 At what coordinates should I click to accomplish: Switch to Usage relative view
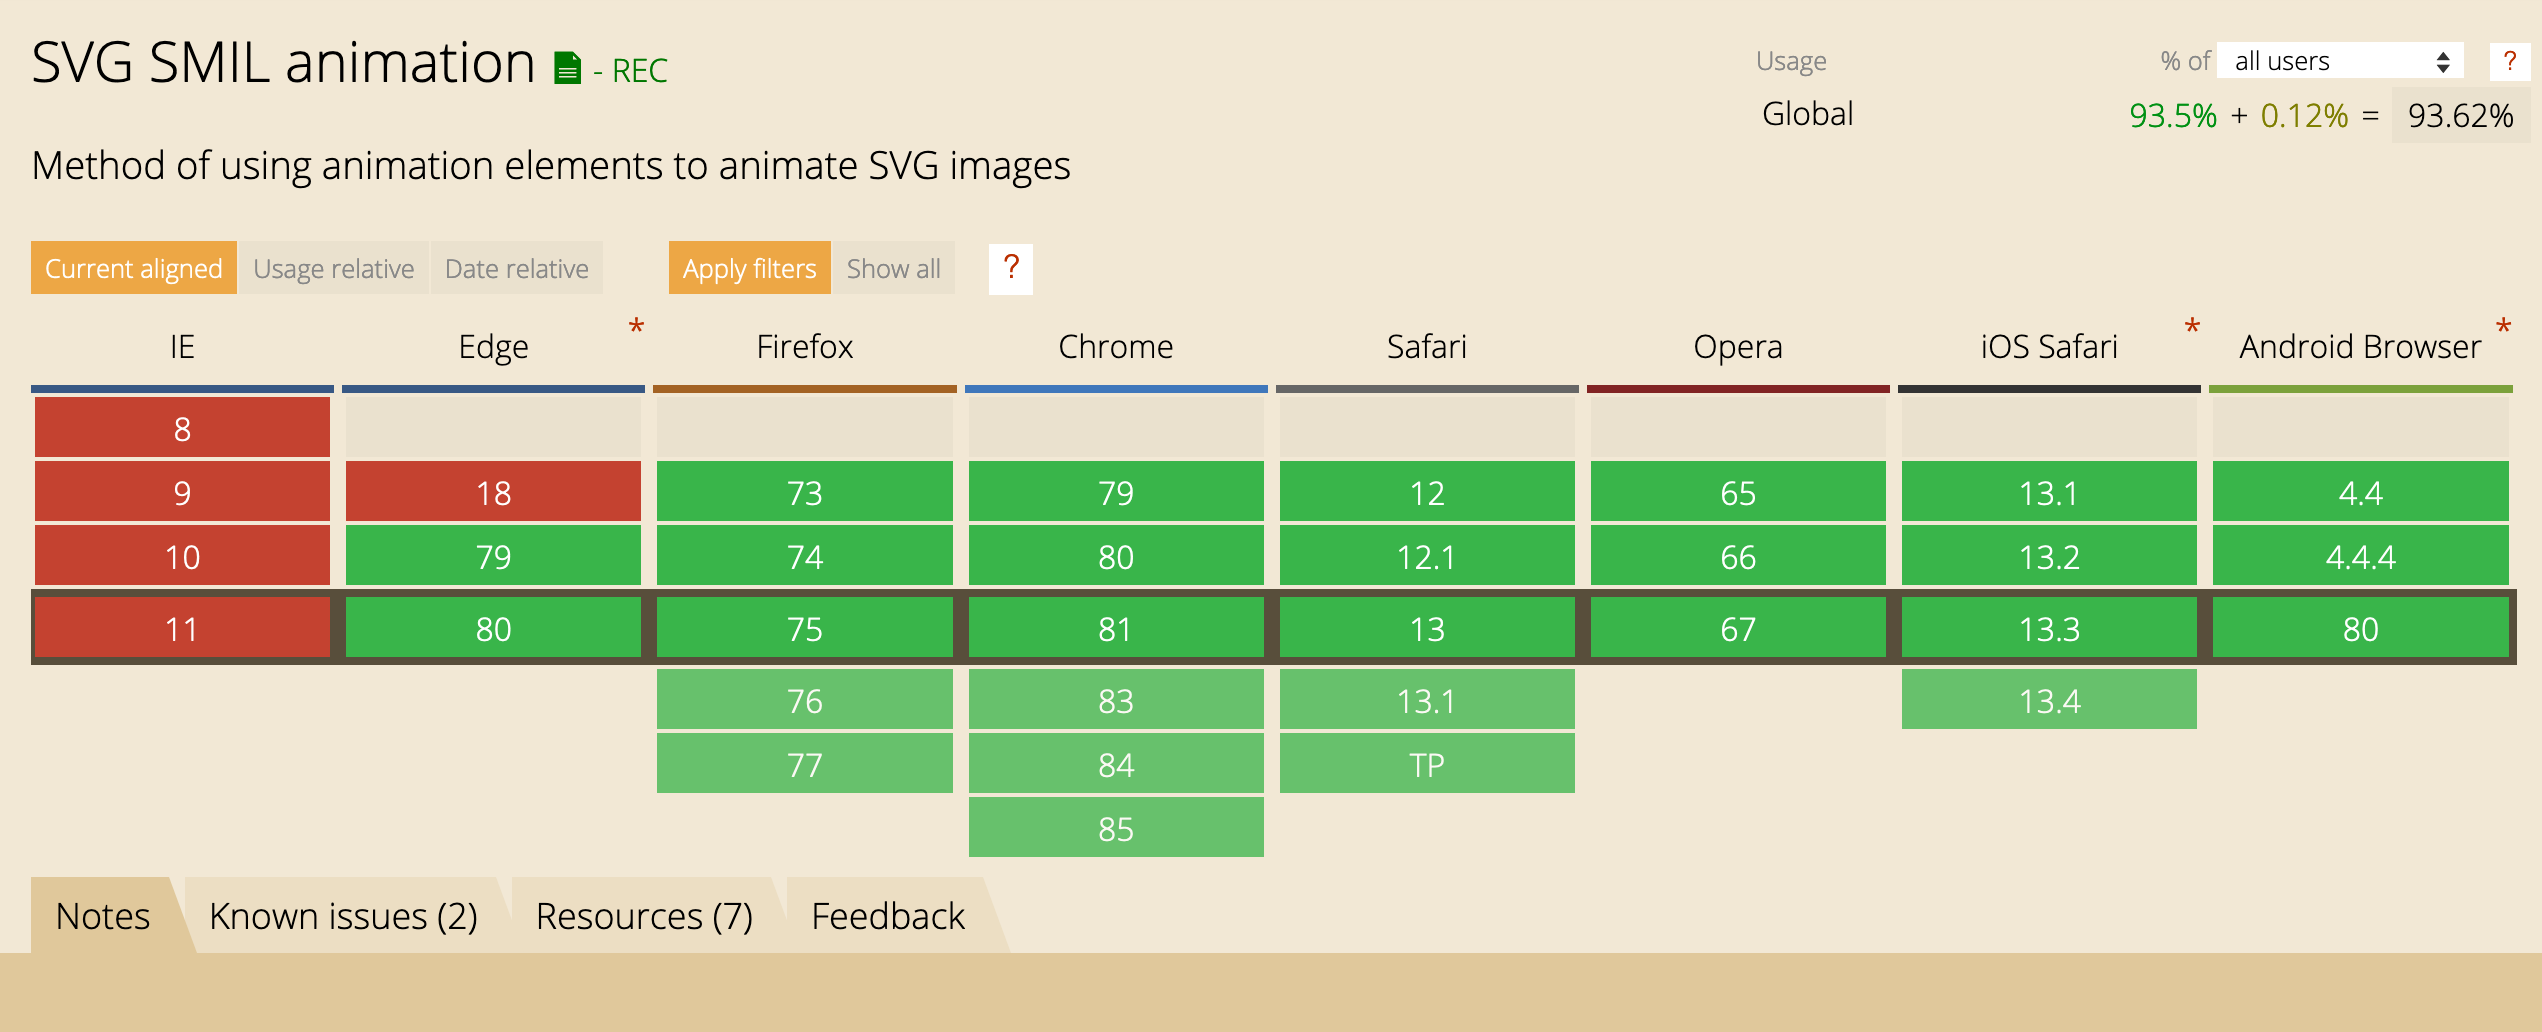click(x=333, y=268)
